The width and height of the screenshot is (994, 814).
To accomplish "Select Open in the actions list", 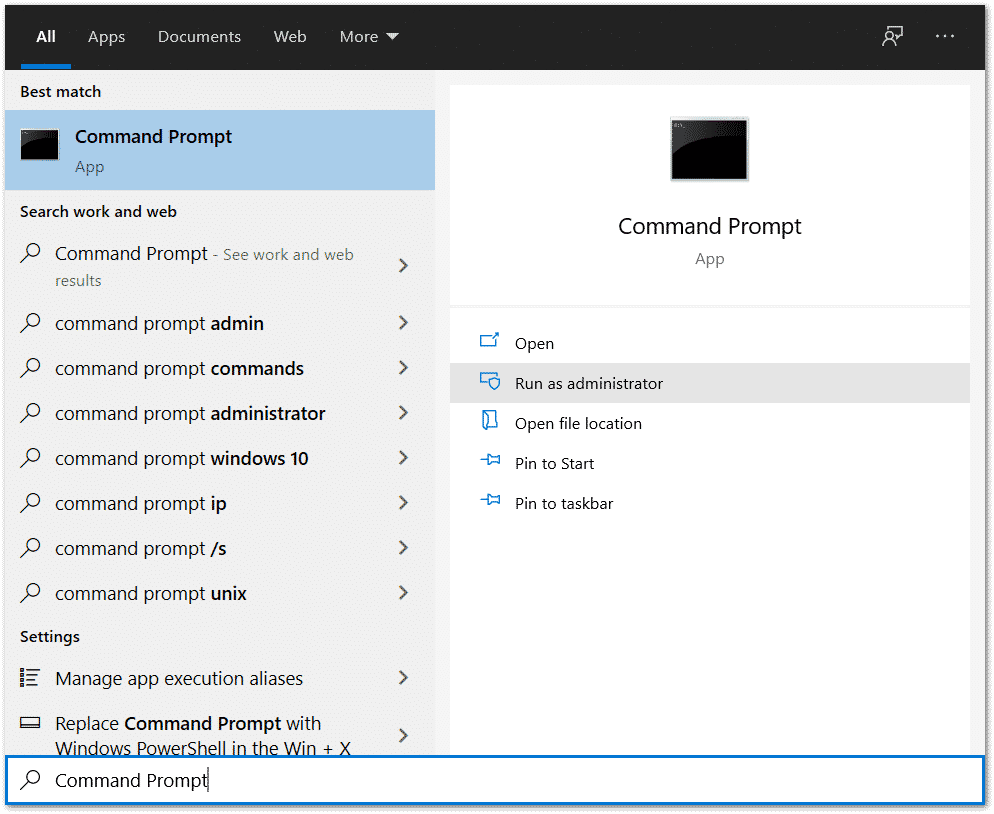I will click(x=710, y=343).
